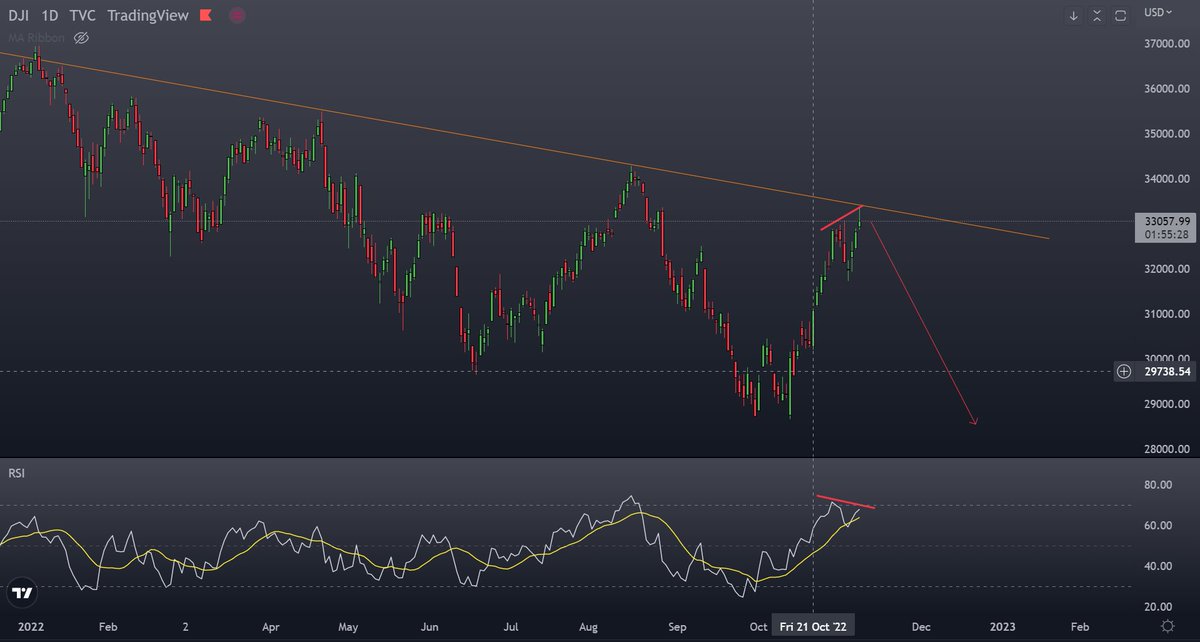The width and height of the screenshot is (1200, 642).
Task: Toggle fullscreen chart mode
Action: [x=1121, y=15]
